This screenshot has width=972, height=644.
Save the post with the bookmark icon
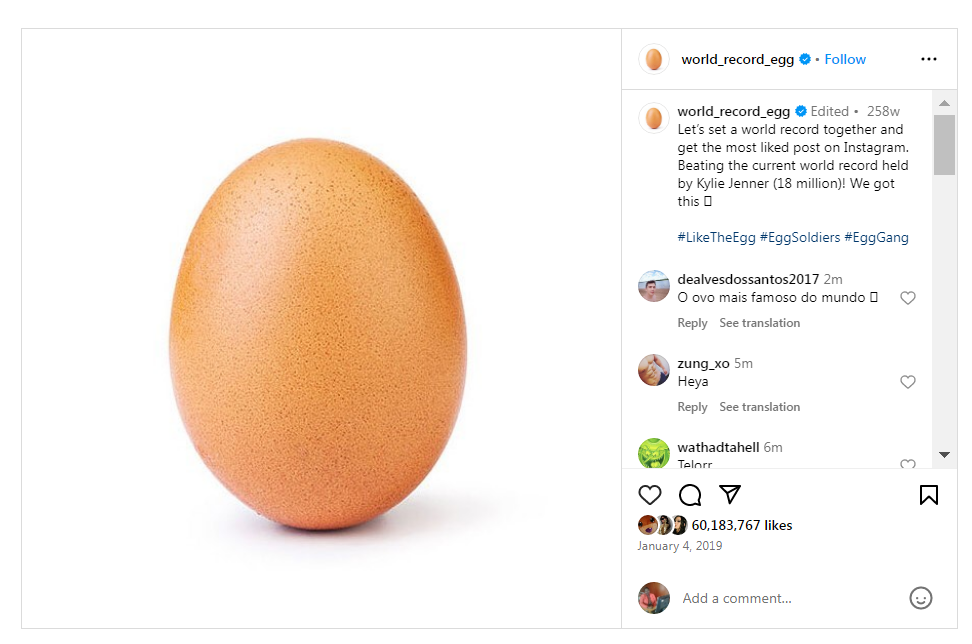(x=928, y=494)
